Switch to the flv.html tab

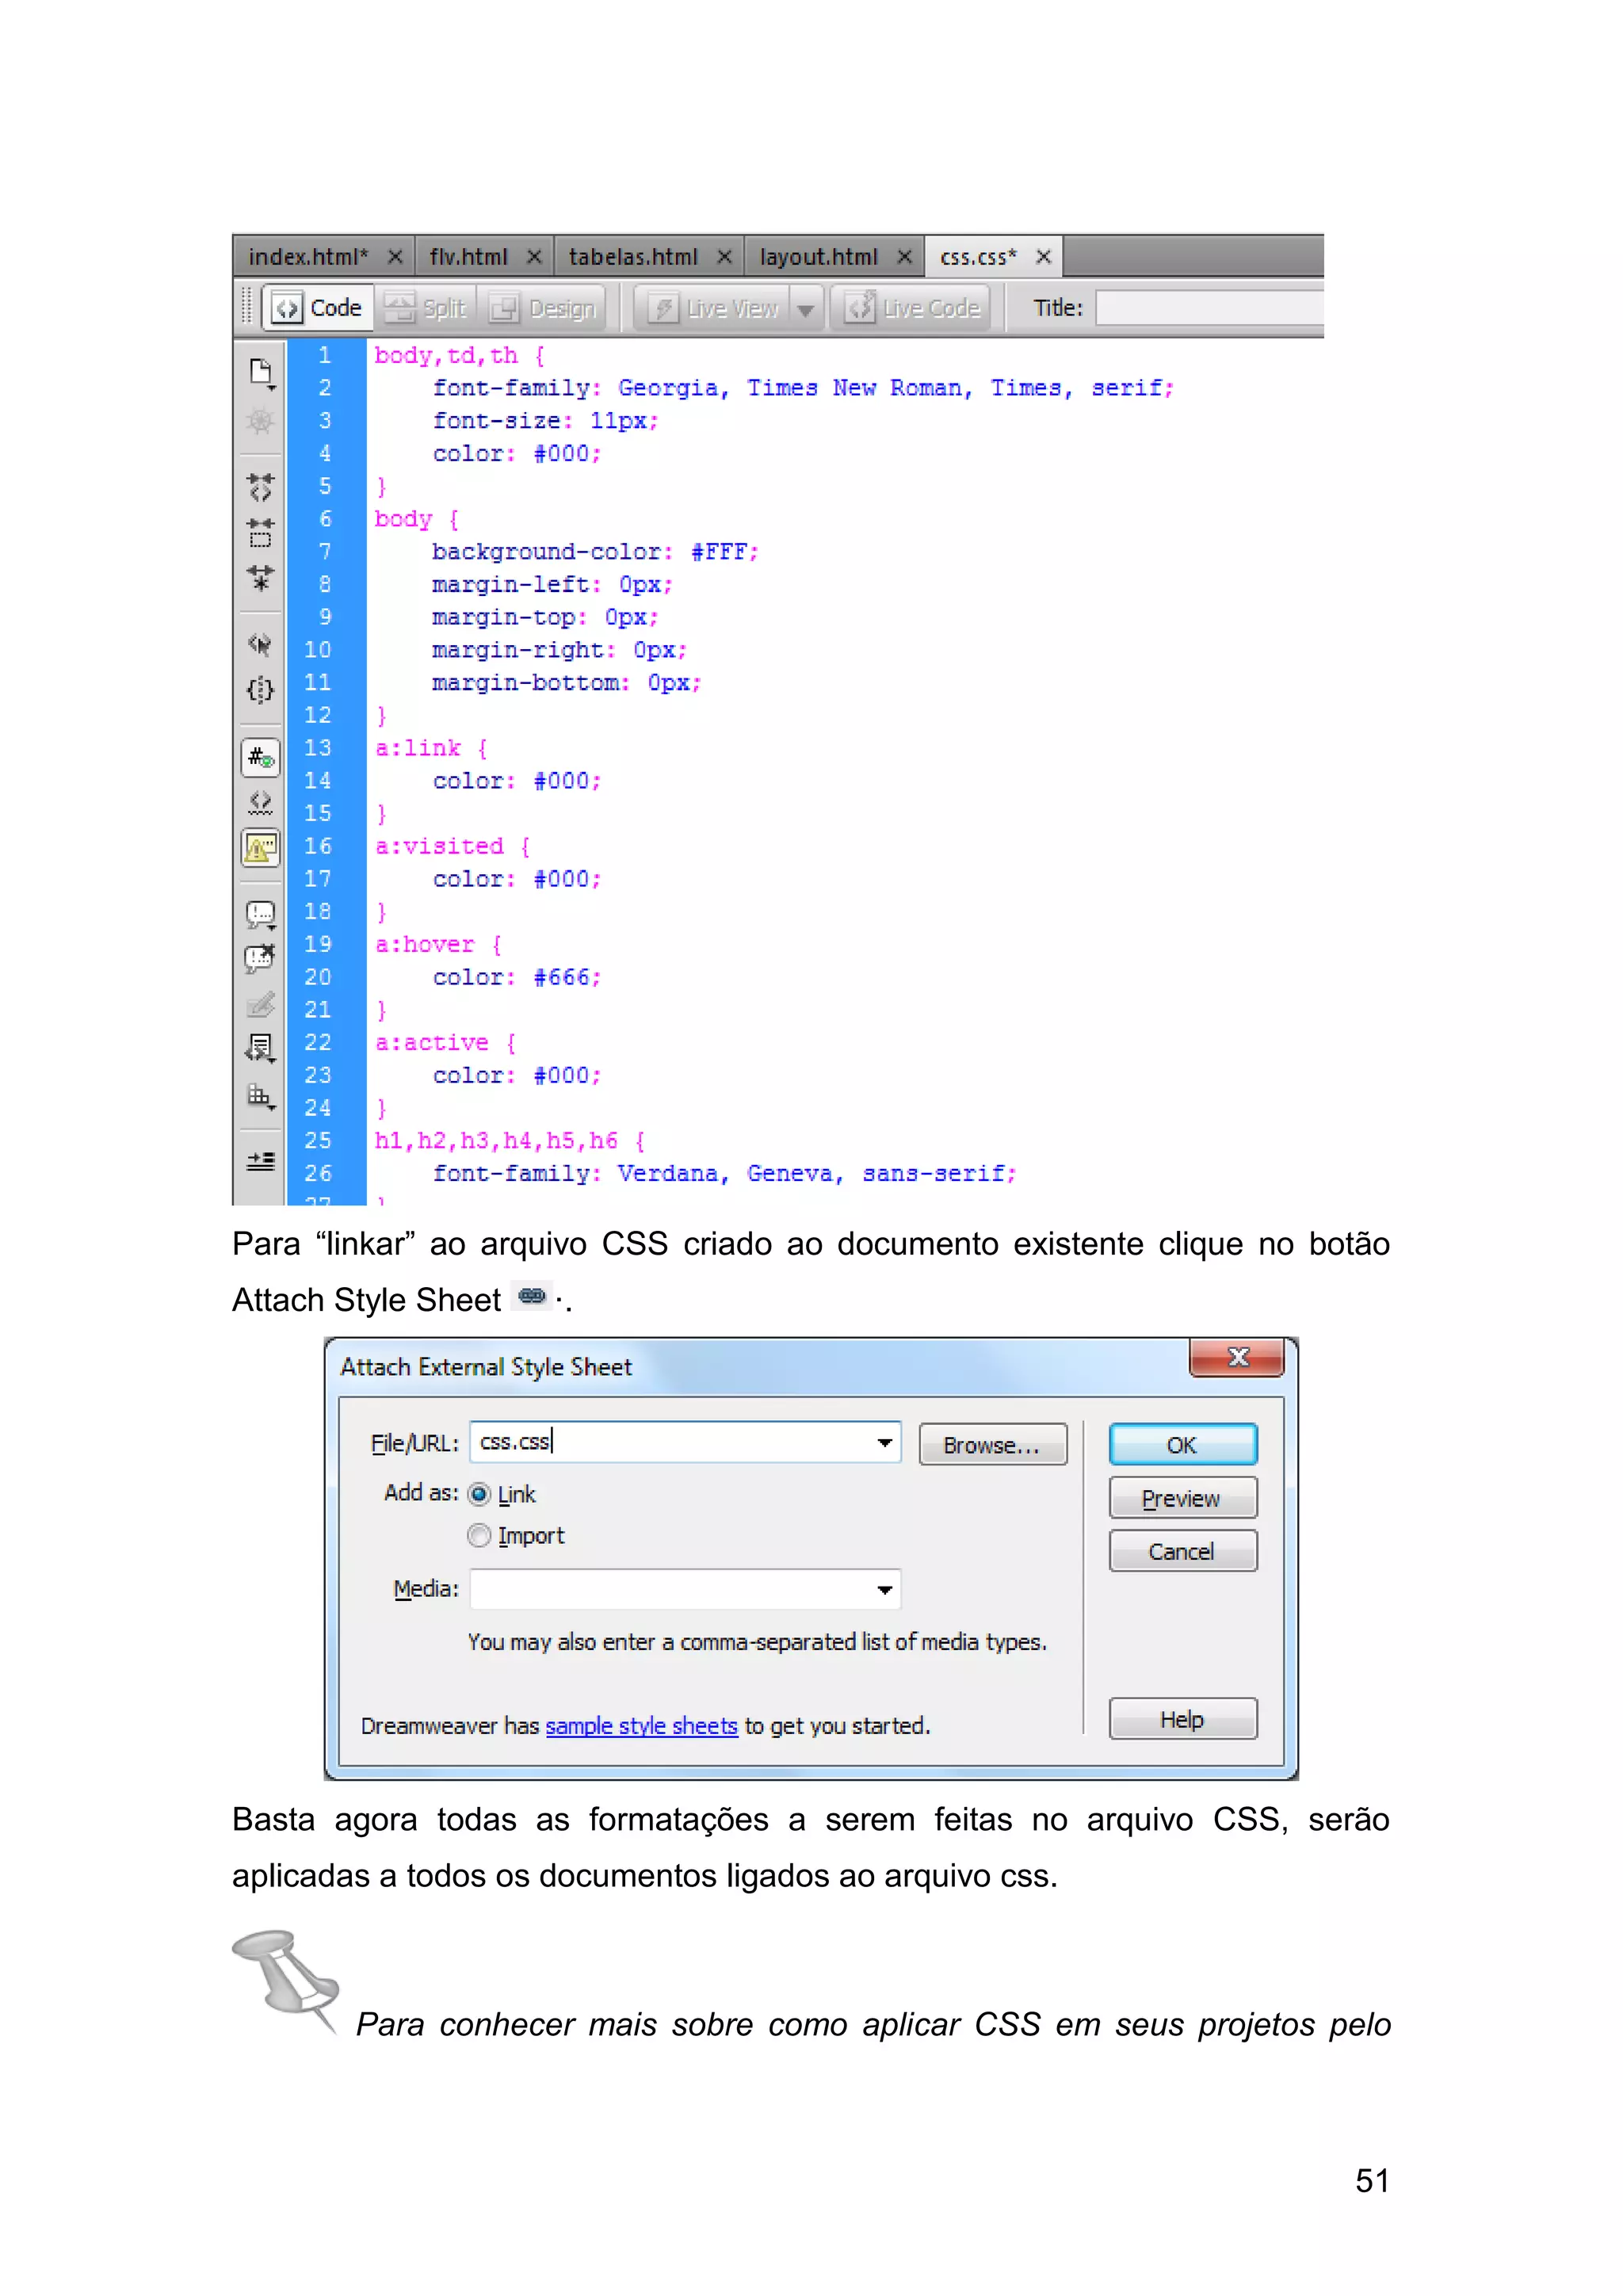(468, 257)
